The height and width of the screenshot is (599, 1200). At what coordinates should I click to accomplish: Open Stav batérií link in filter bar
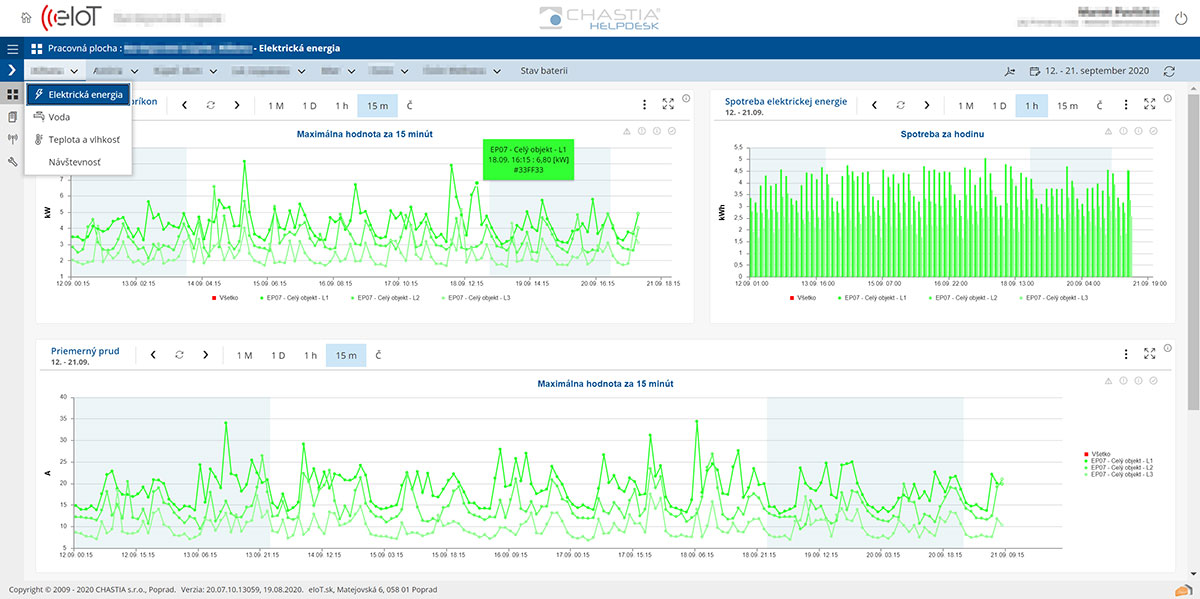point(544,71)
